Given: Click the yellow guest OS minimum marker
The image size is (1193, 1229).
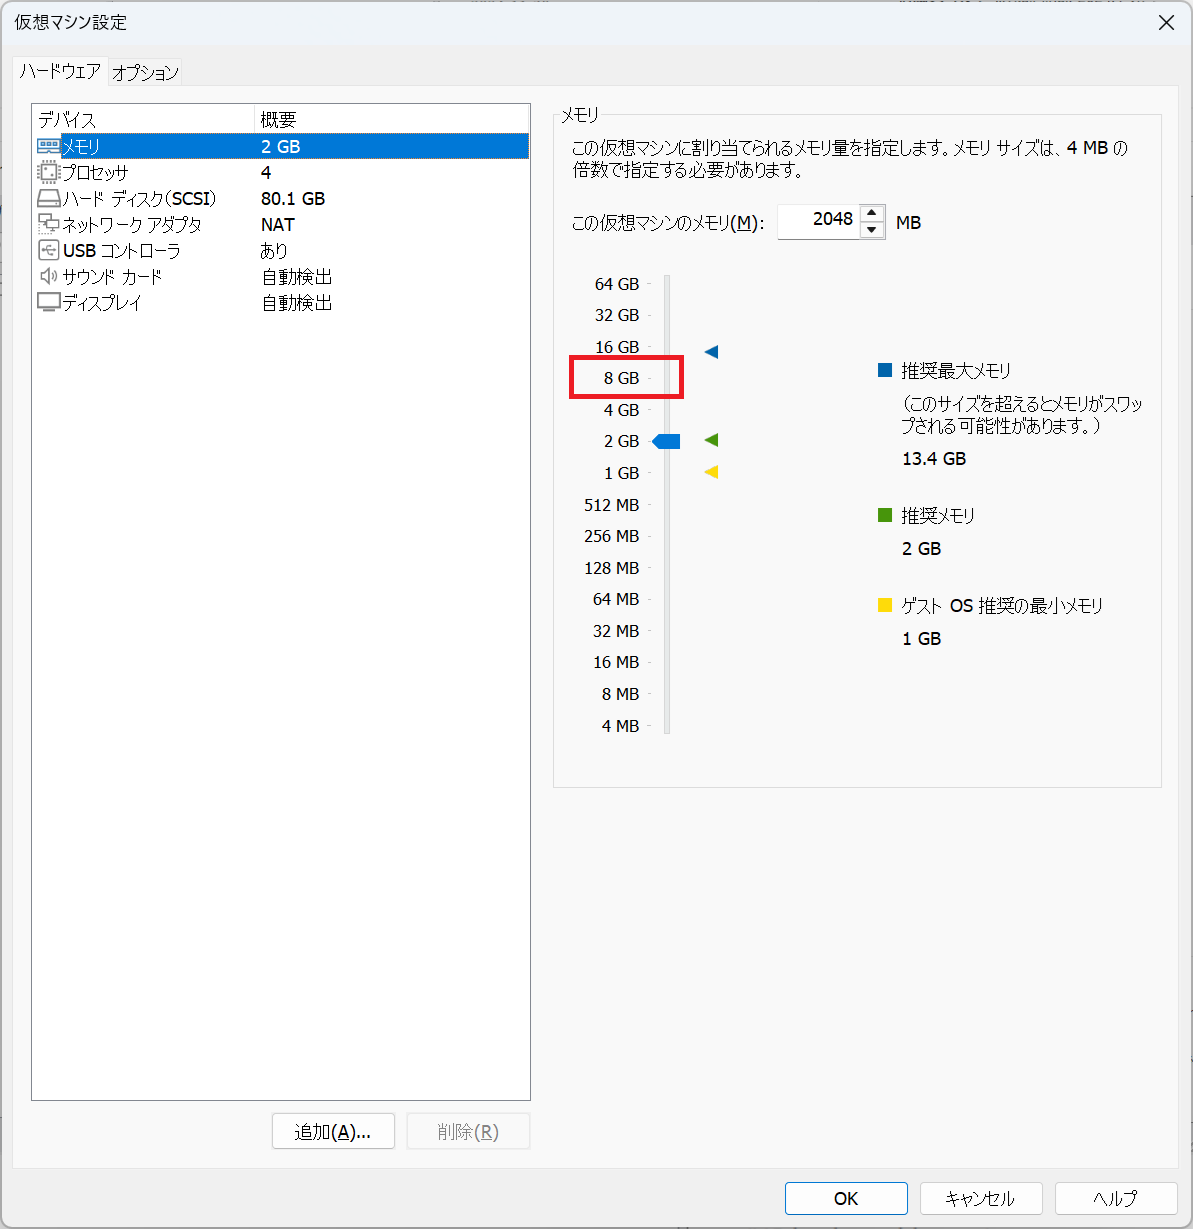Looking at the screenshot, I should point(711,472).
